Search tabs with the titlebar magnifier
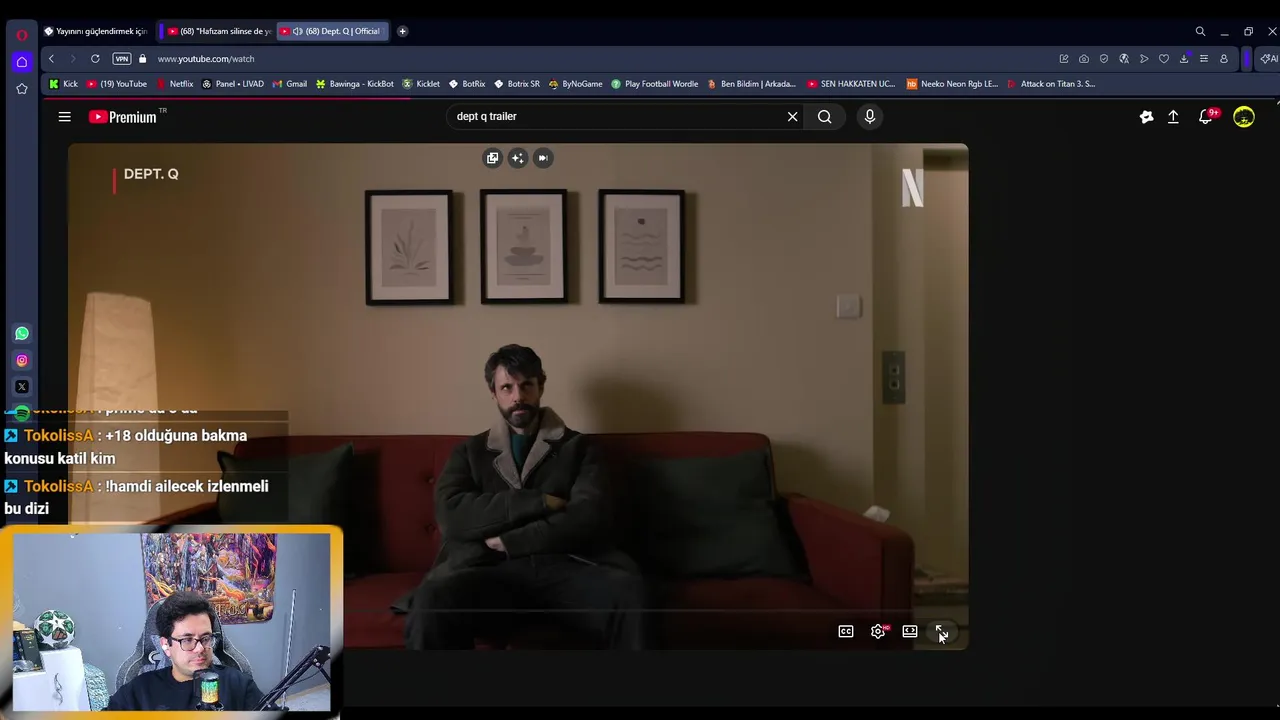This screenshot has width=1280, height=720. 1200,31
